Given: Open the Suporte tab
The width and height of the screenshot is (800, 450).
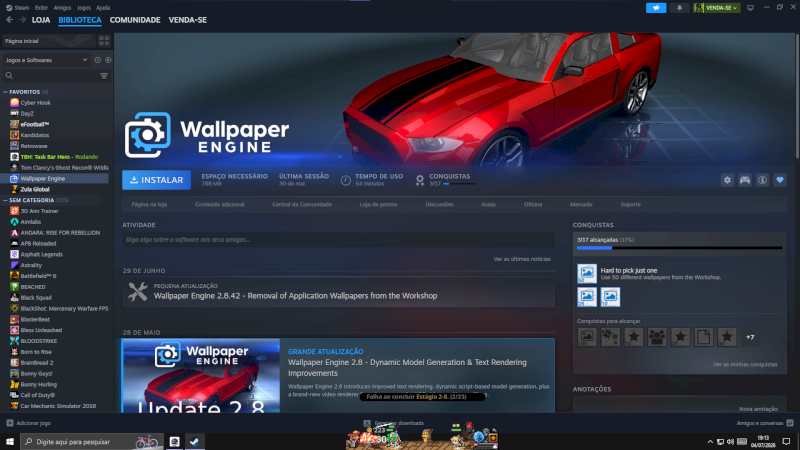Looking at the screenshot, I should [631, 204].
